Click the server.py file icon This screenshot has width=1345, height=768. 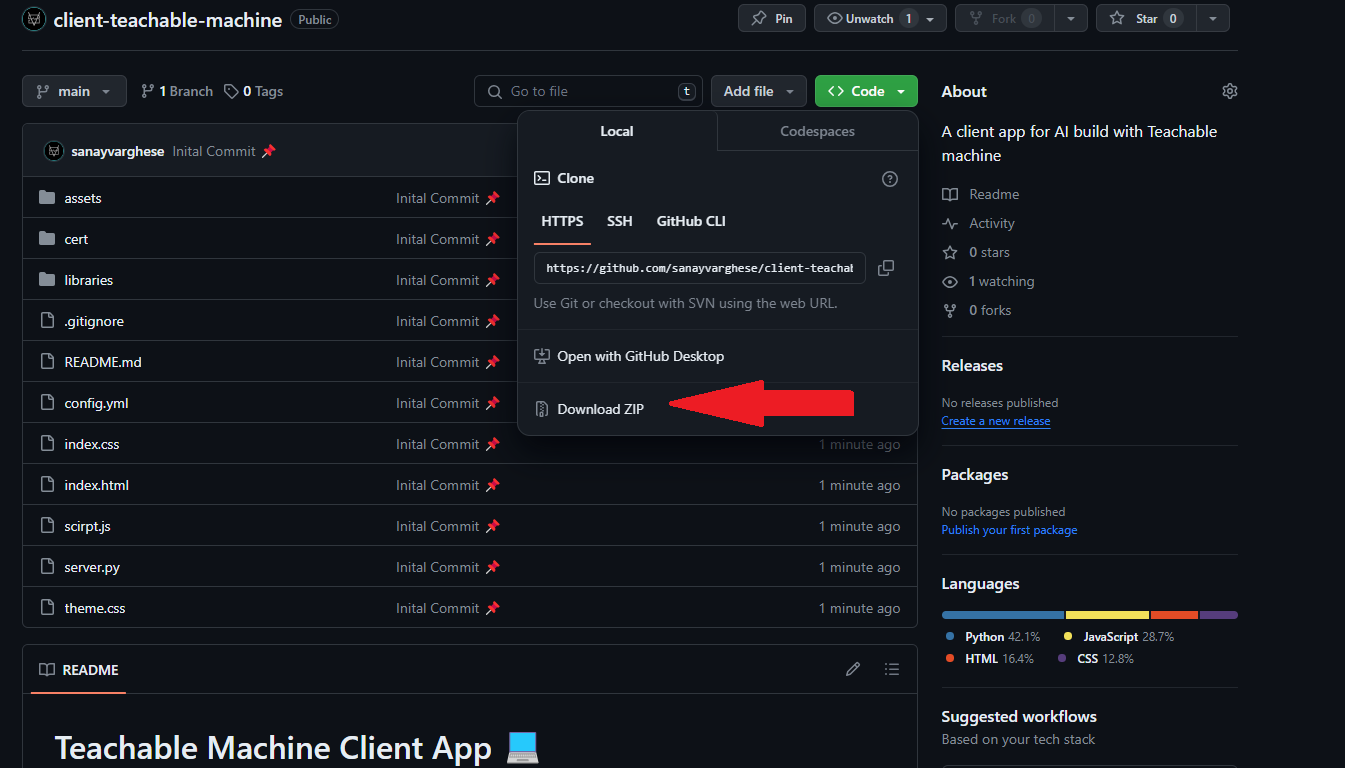coord(47,567)
